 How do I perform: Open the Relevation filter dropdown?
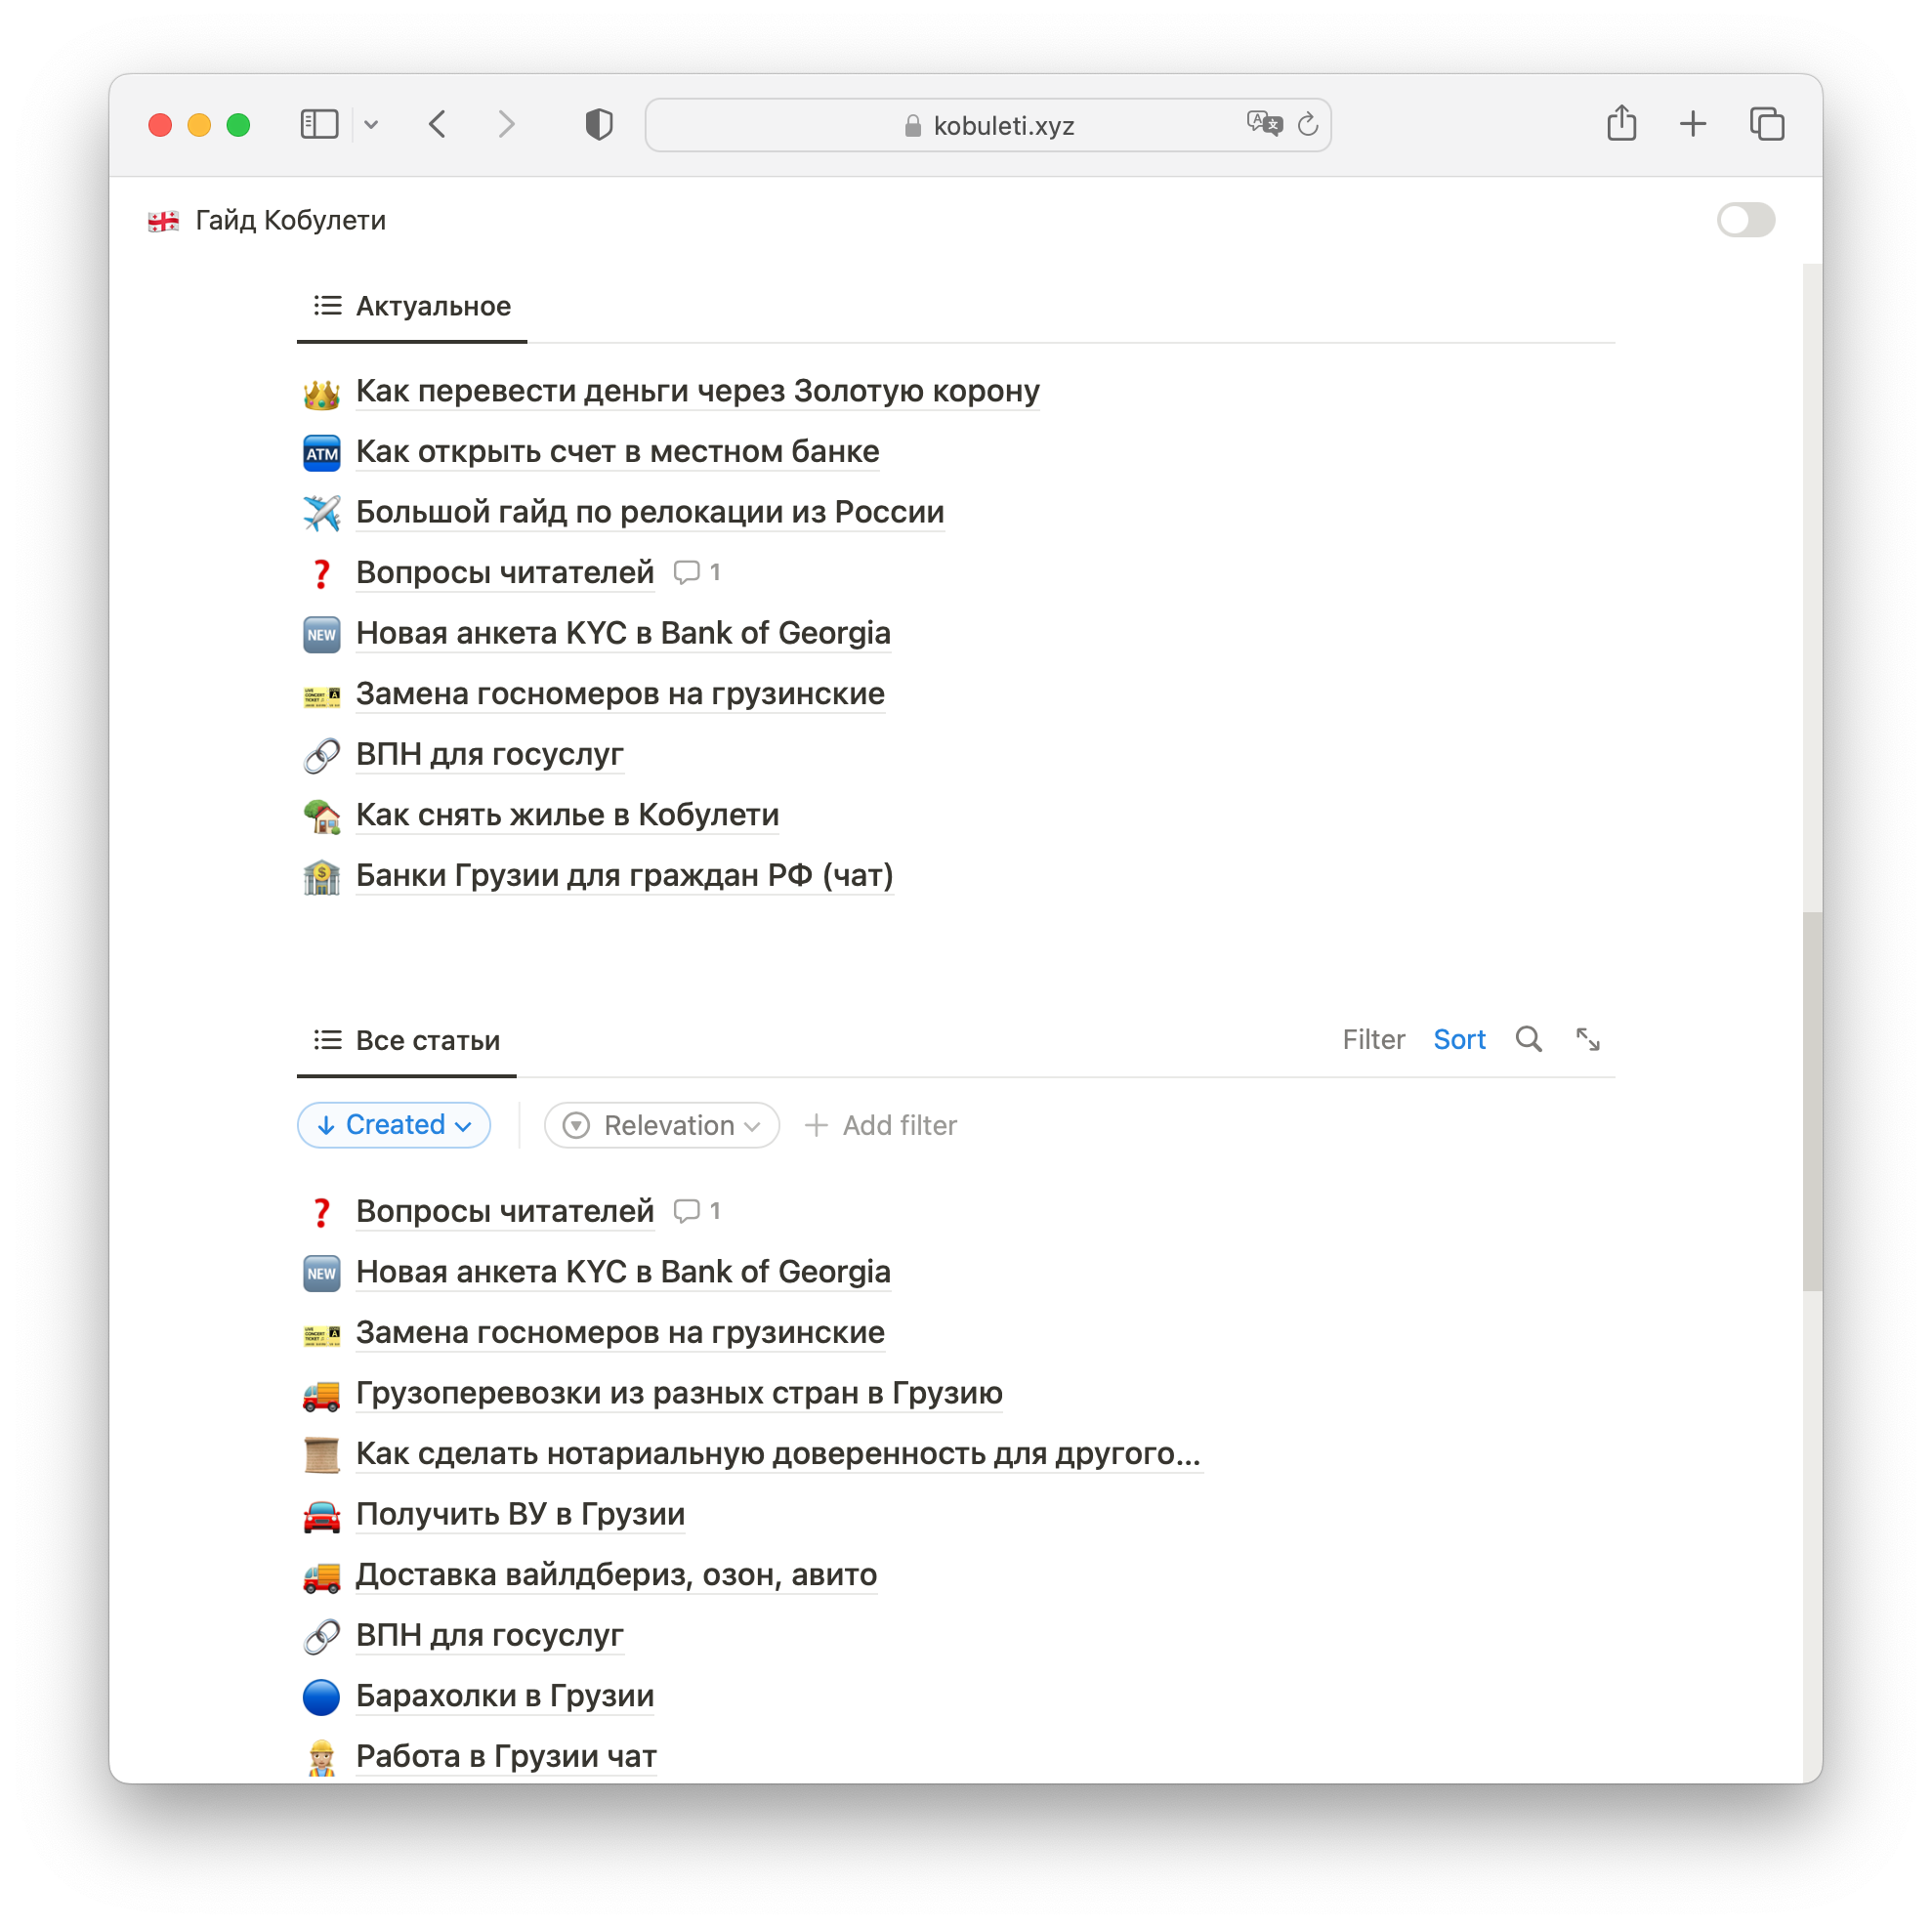(x=661, y=1126)
